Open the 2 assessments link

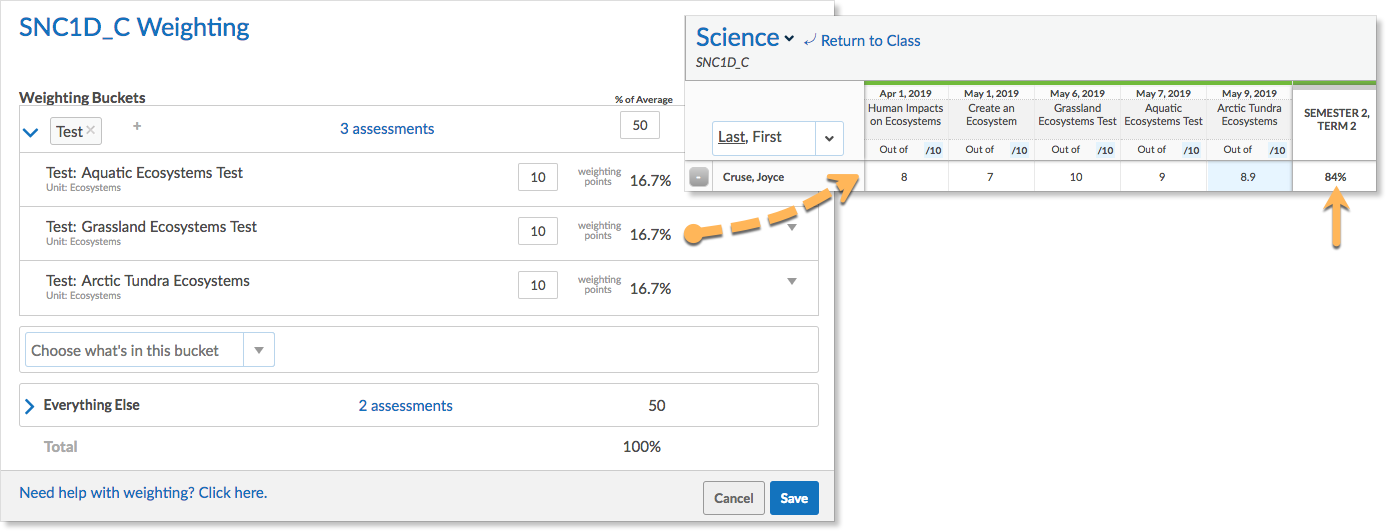click(406, 406)
